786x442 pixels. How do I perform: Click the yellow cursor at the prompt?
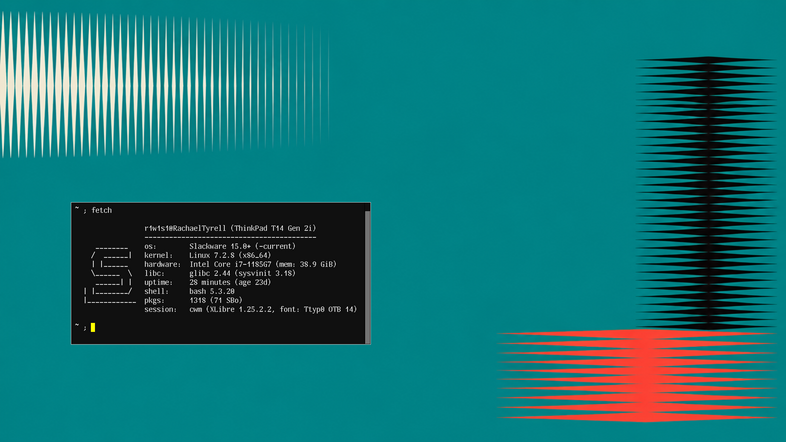[93, 327]
